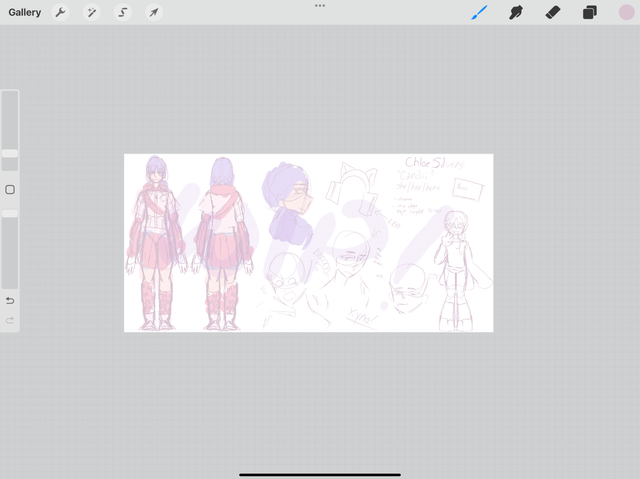Image resolution: width=640 pixels, height=479 pixels.
Task: Tap the iPad home indicator bar
Action: pos(320,475)
